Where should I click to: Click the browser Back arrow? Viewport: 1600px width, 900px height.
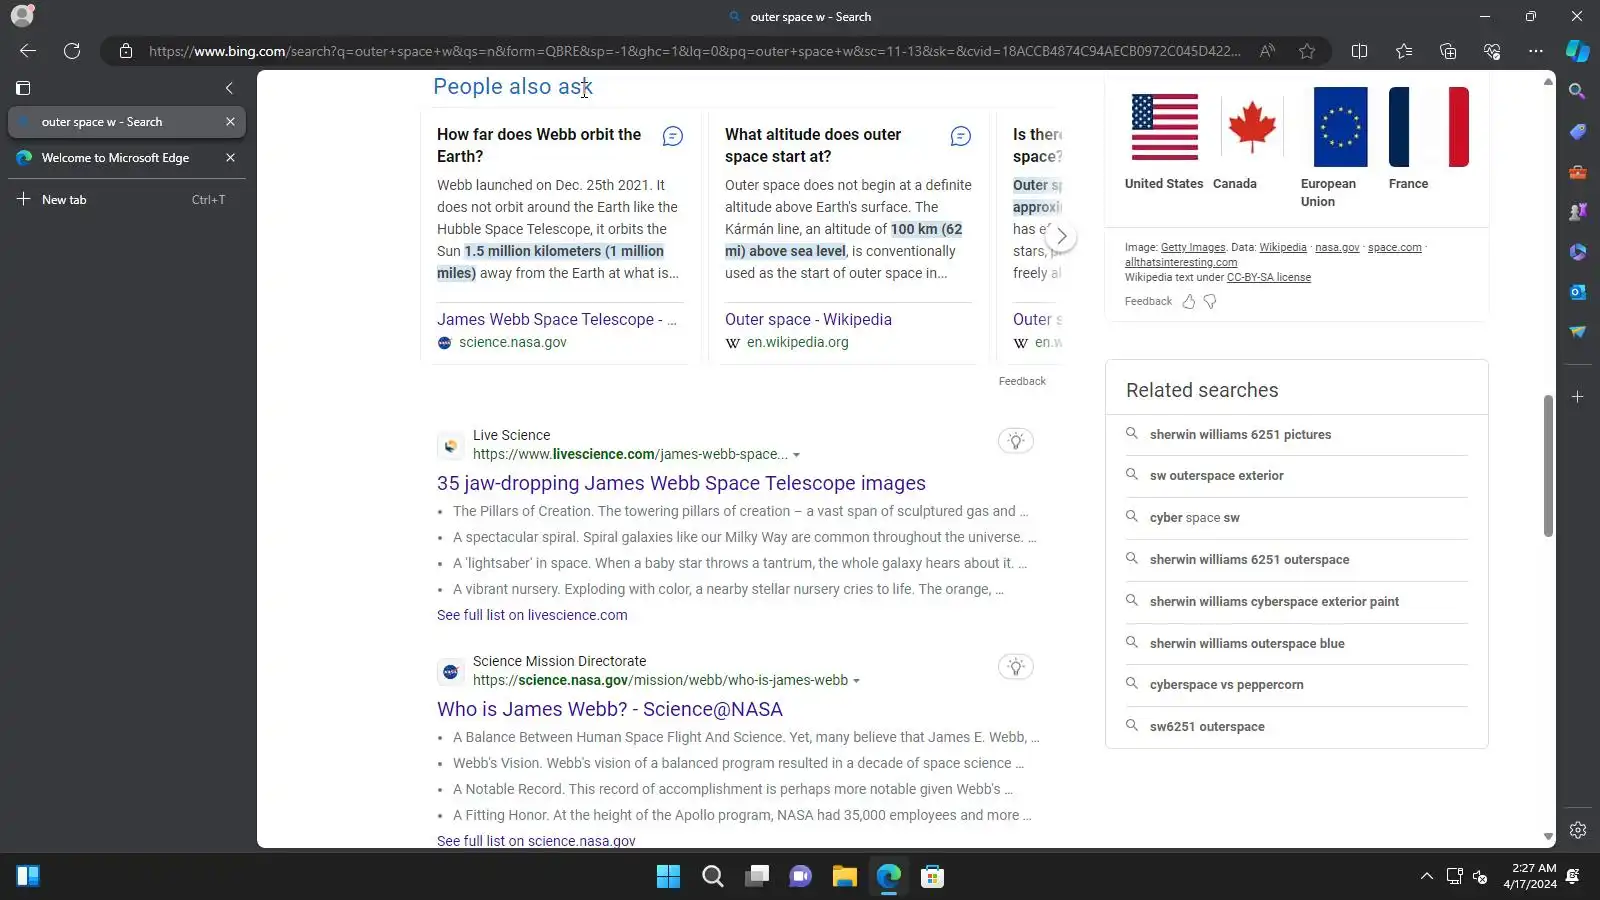click(28, 51)
